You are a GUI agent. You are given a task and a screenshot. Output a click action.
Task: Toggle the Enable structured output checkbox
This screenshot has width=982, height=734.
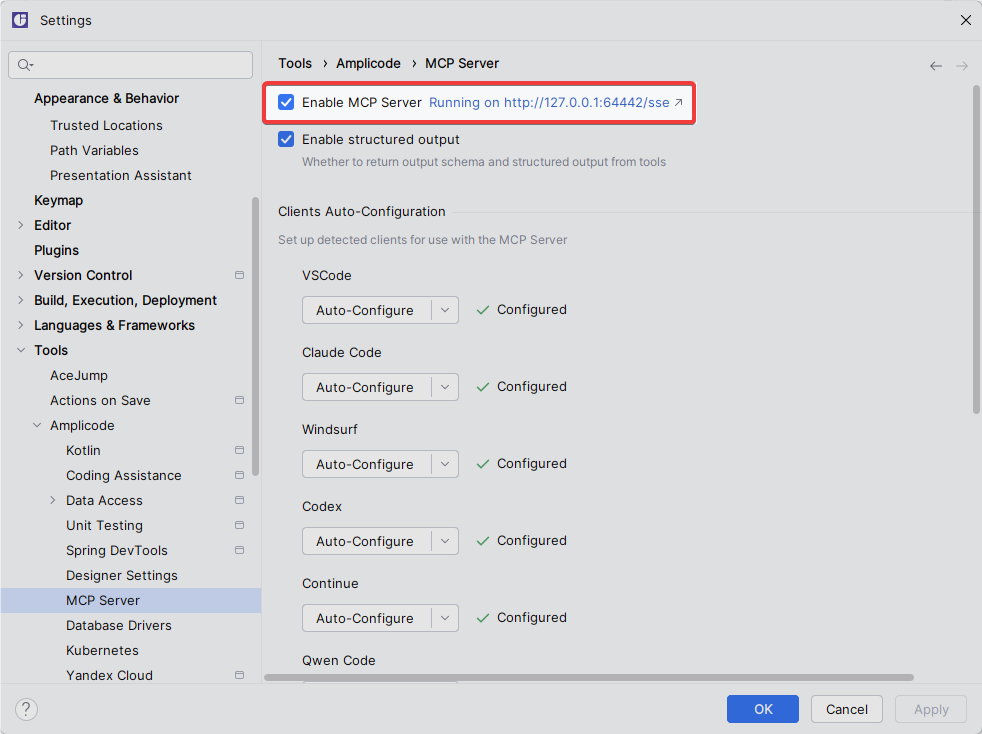(x=286, y=139)
